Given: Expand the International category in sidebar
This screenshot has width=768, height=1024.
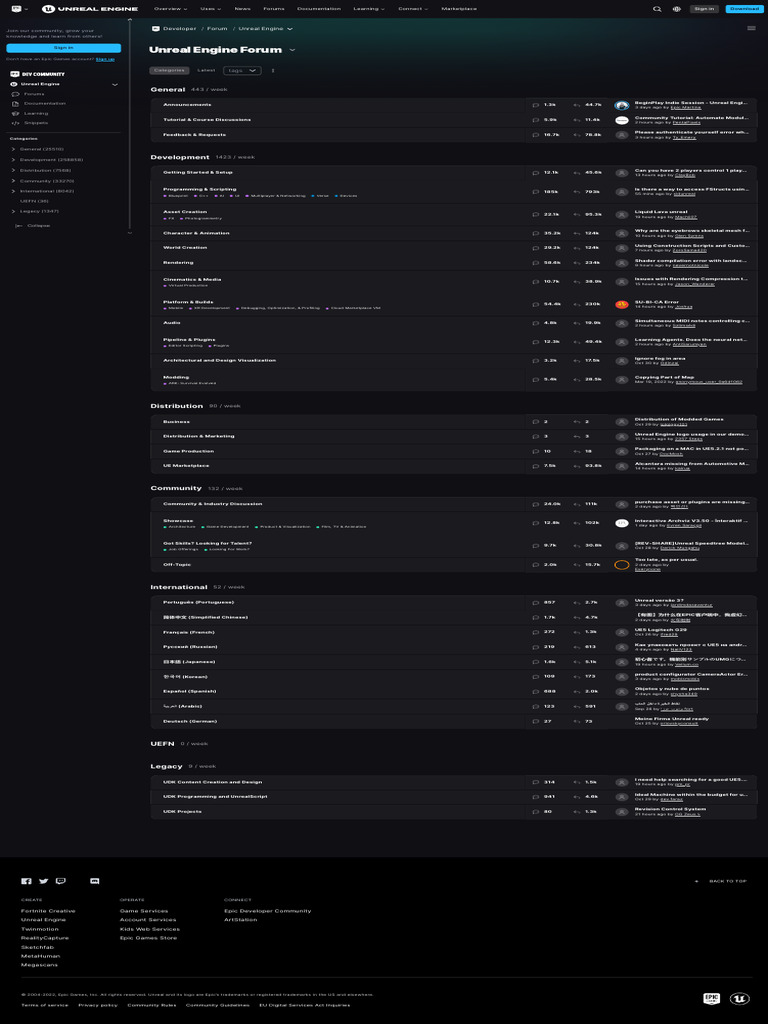Looking at the screenshot, I should (x=13, y=191).
